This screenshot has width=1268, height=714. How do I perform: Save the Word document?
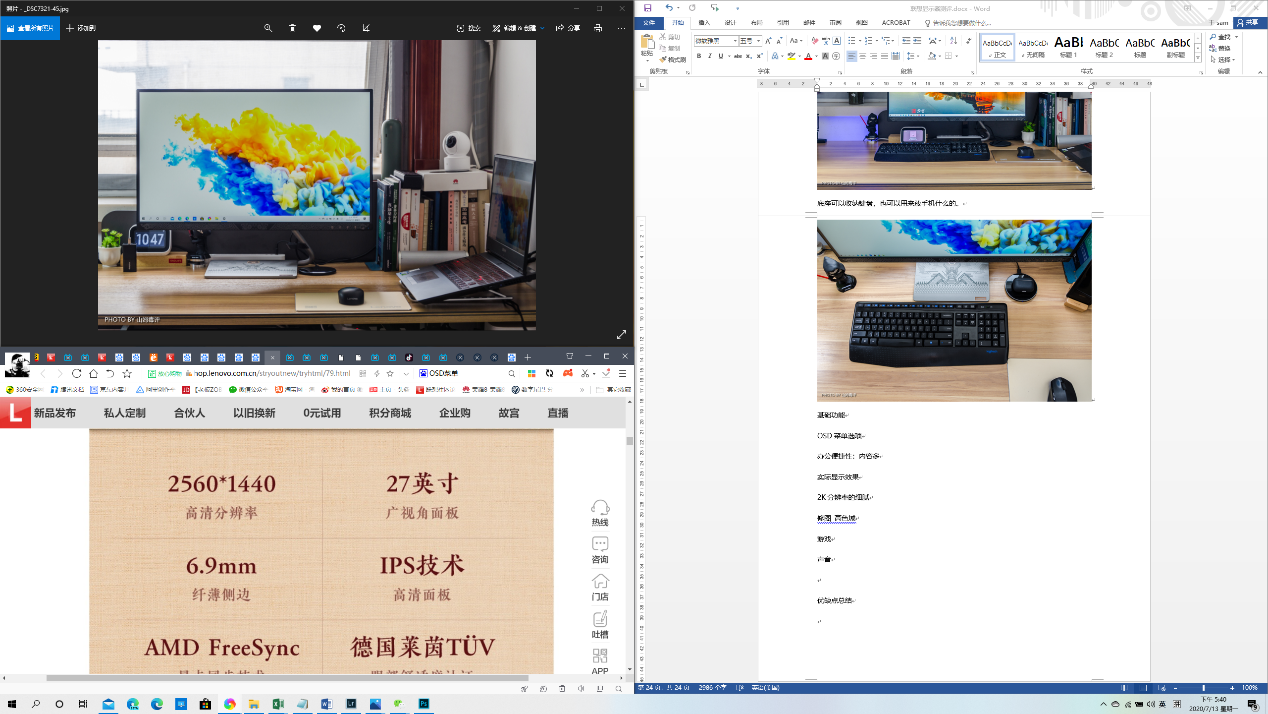(x=647, y=7)
